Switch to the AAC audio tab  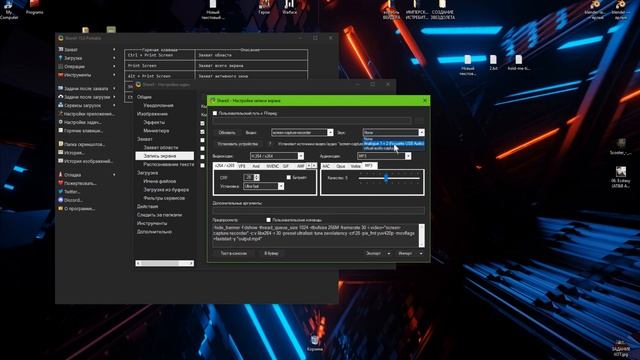[x=326, y=166]
